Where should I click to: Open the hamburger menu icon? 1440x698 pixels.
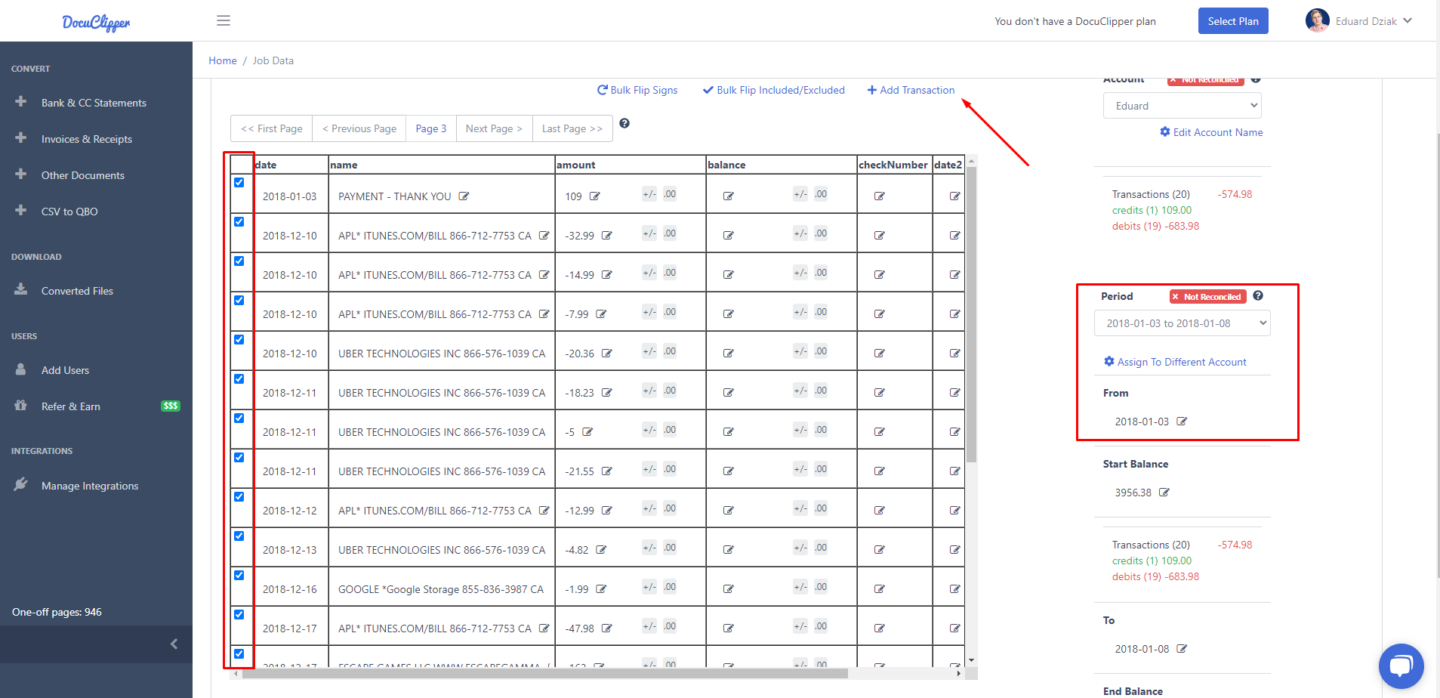(x=223, y=21)
